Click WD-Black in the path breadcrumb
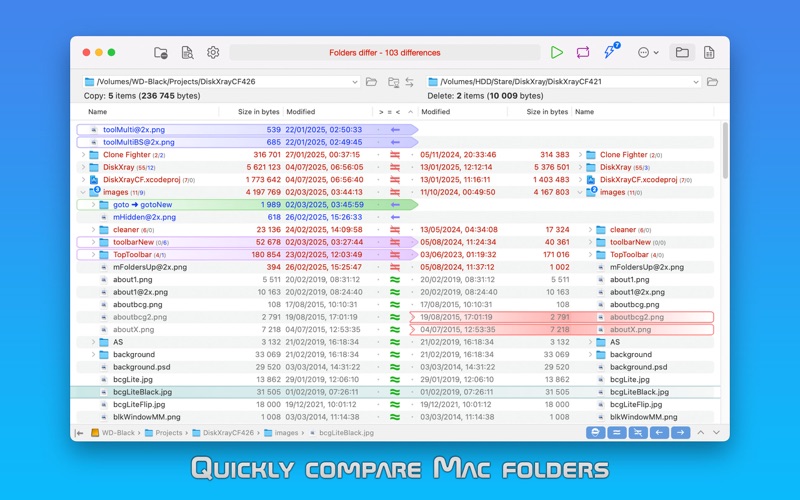 (112, 433)
